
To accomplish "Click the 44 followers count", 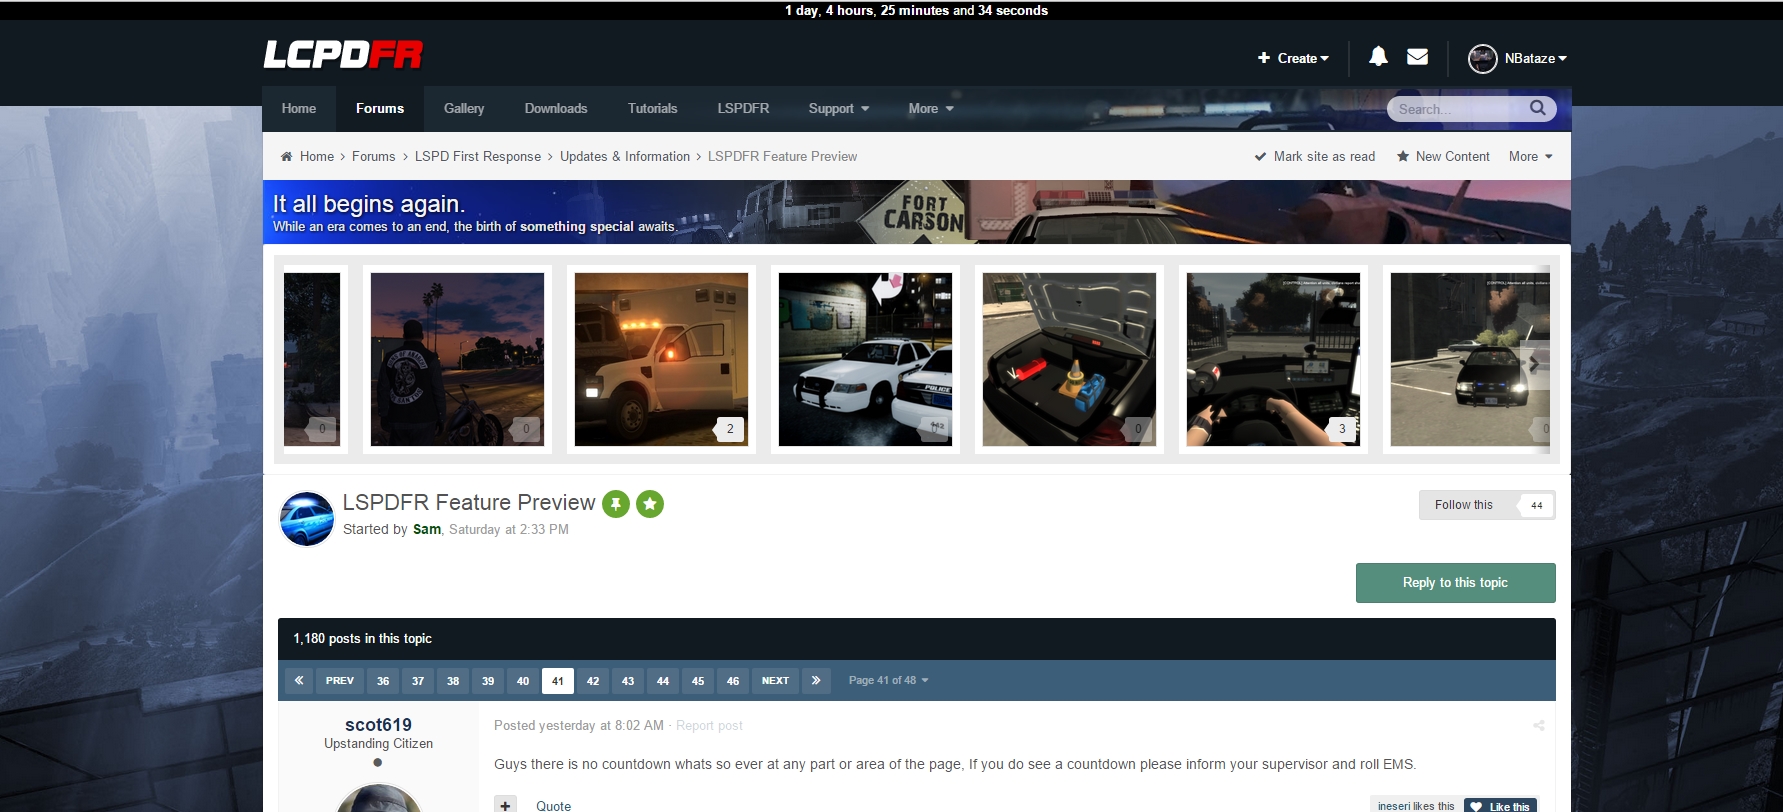I will click(x=1536, y=505).
